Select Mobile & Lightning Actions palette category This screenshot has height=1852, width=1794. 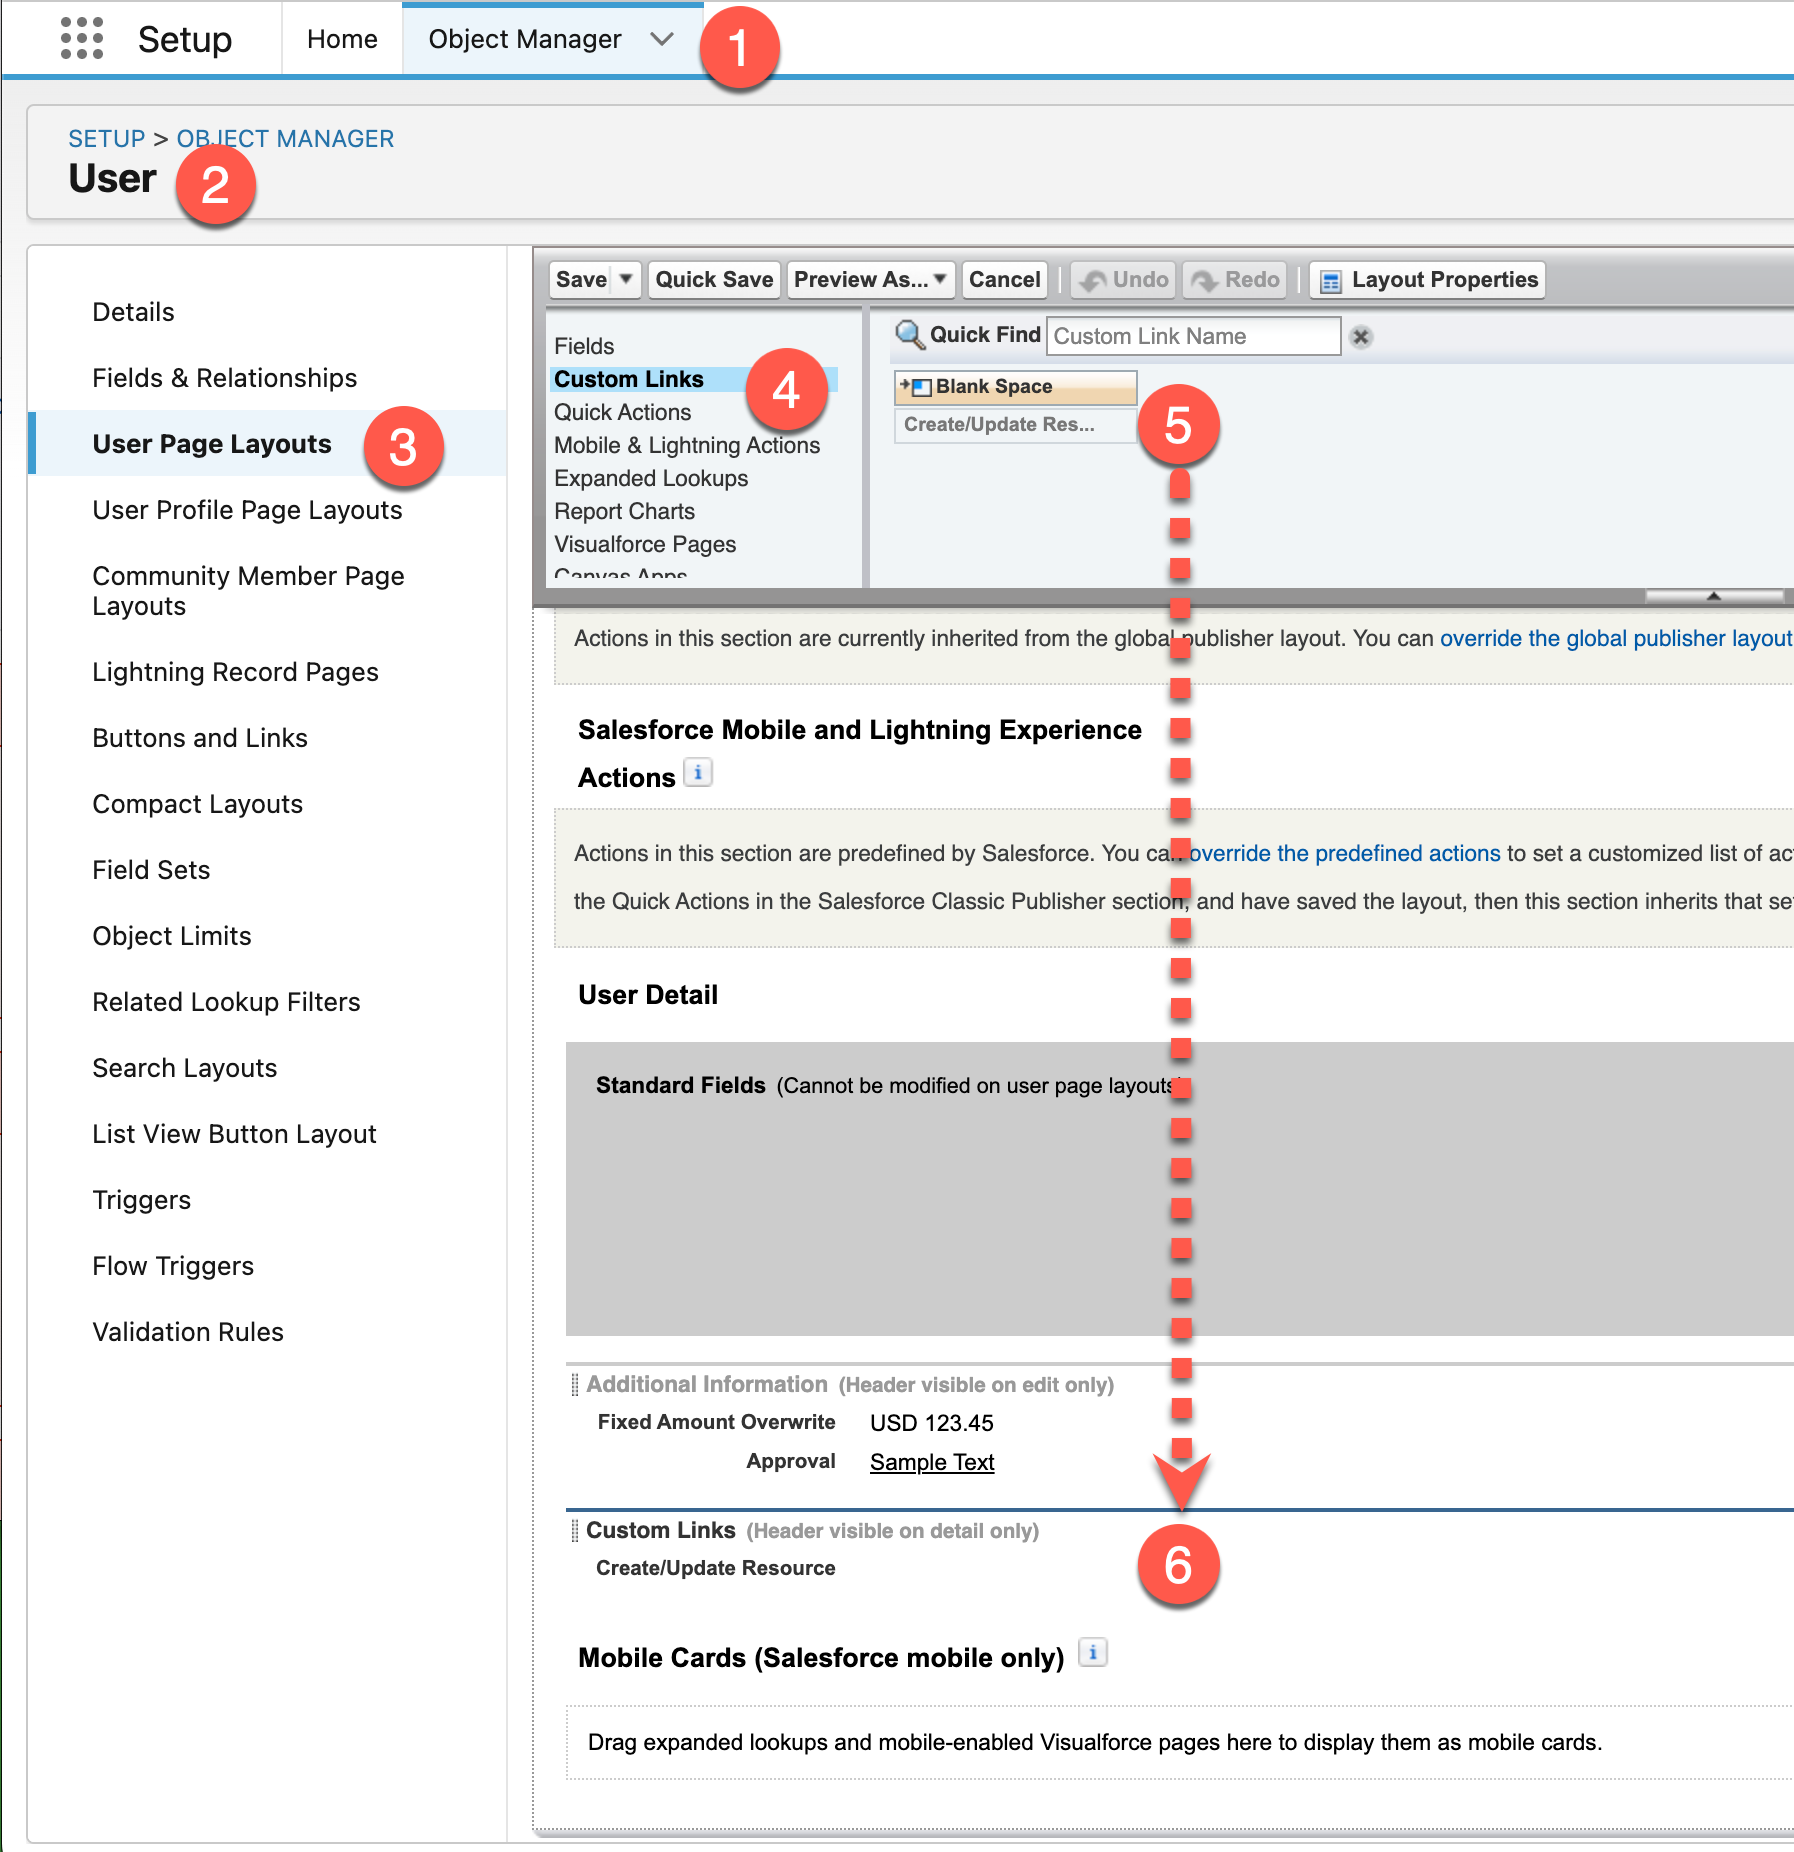(687, 445)
